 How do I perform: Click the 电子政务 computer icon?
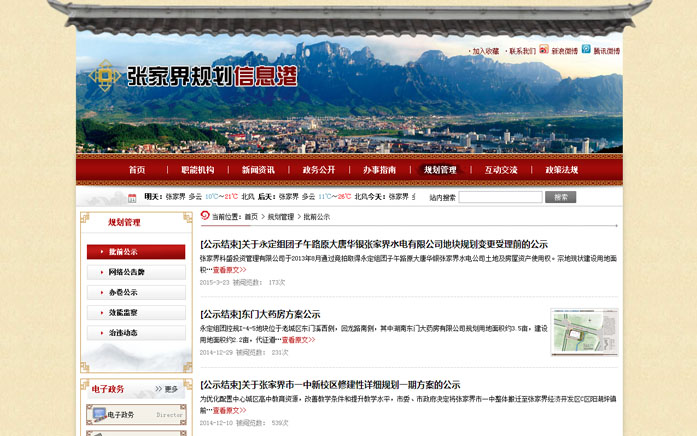[99, 415]
